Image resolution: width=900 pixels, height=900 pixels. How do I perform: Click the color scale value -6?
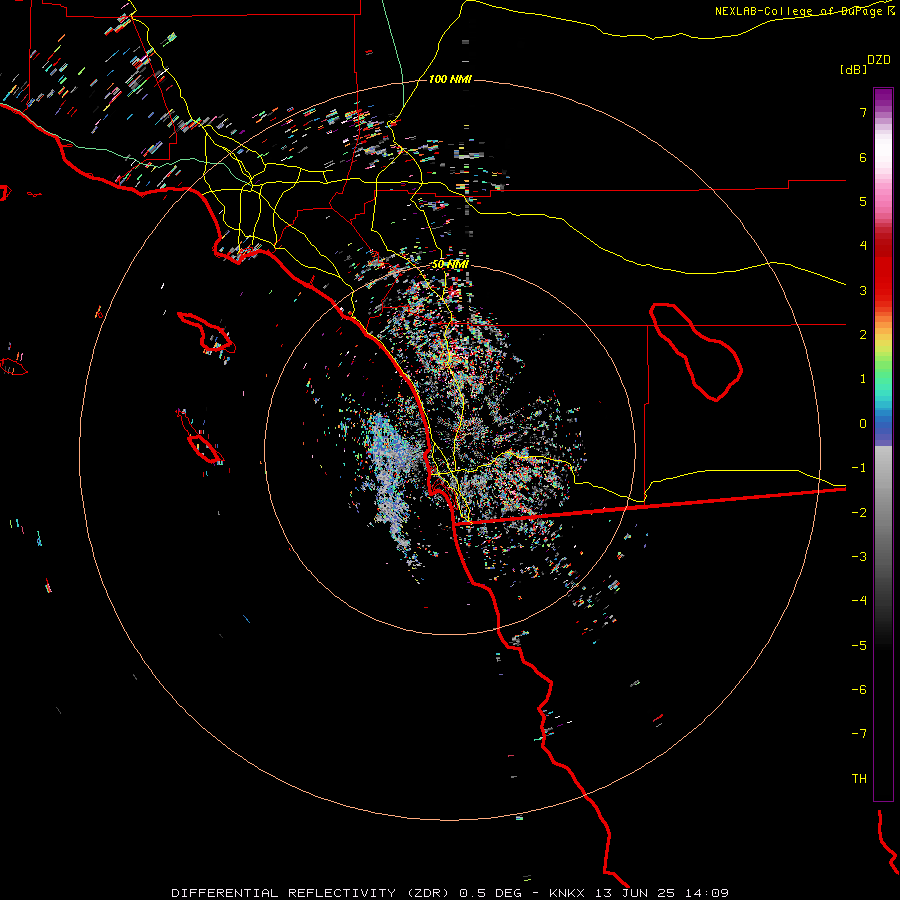point(859,690)
